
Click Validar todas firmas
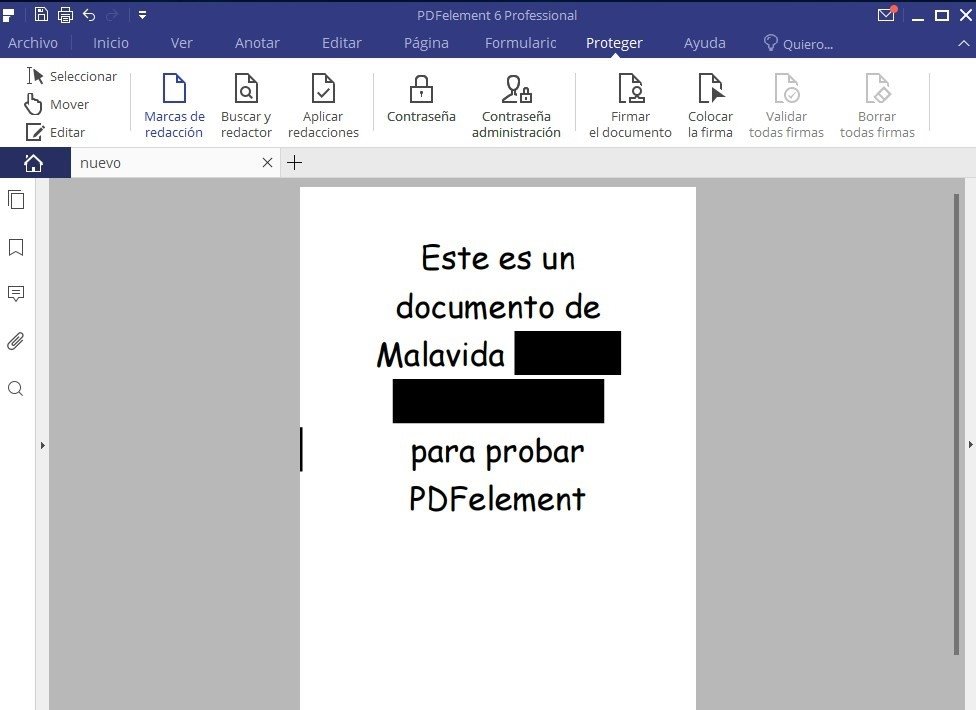point(786,106)
